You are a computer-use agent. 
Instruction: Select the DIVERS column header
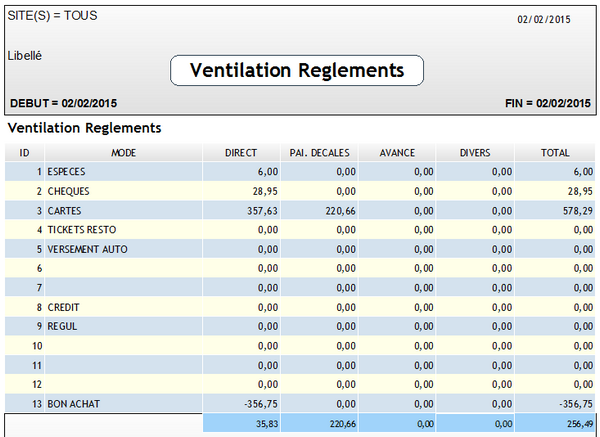point(475,153)
